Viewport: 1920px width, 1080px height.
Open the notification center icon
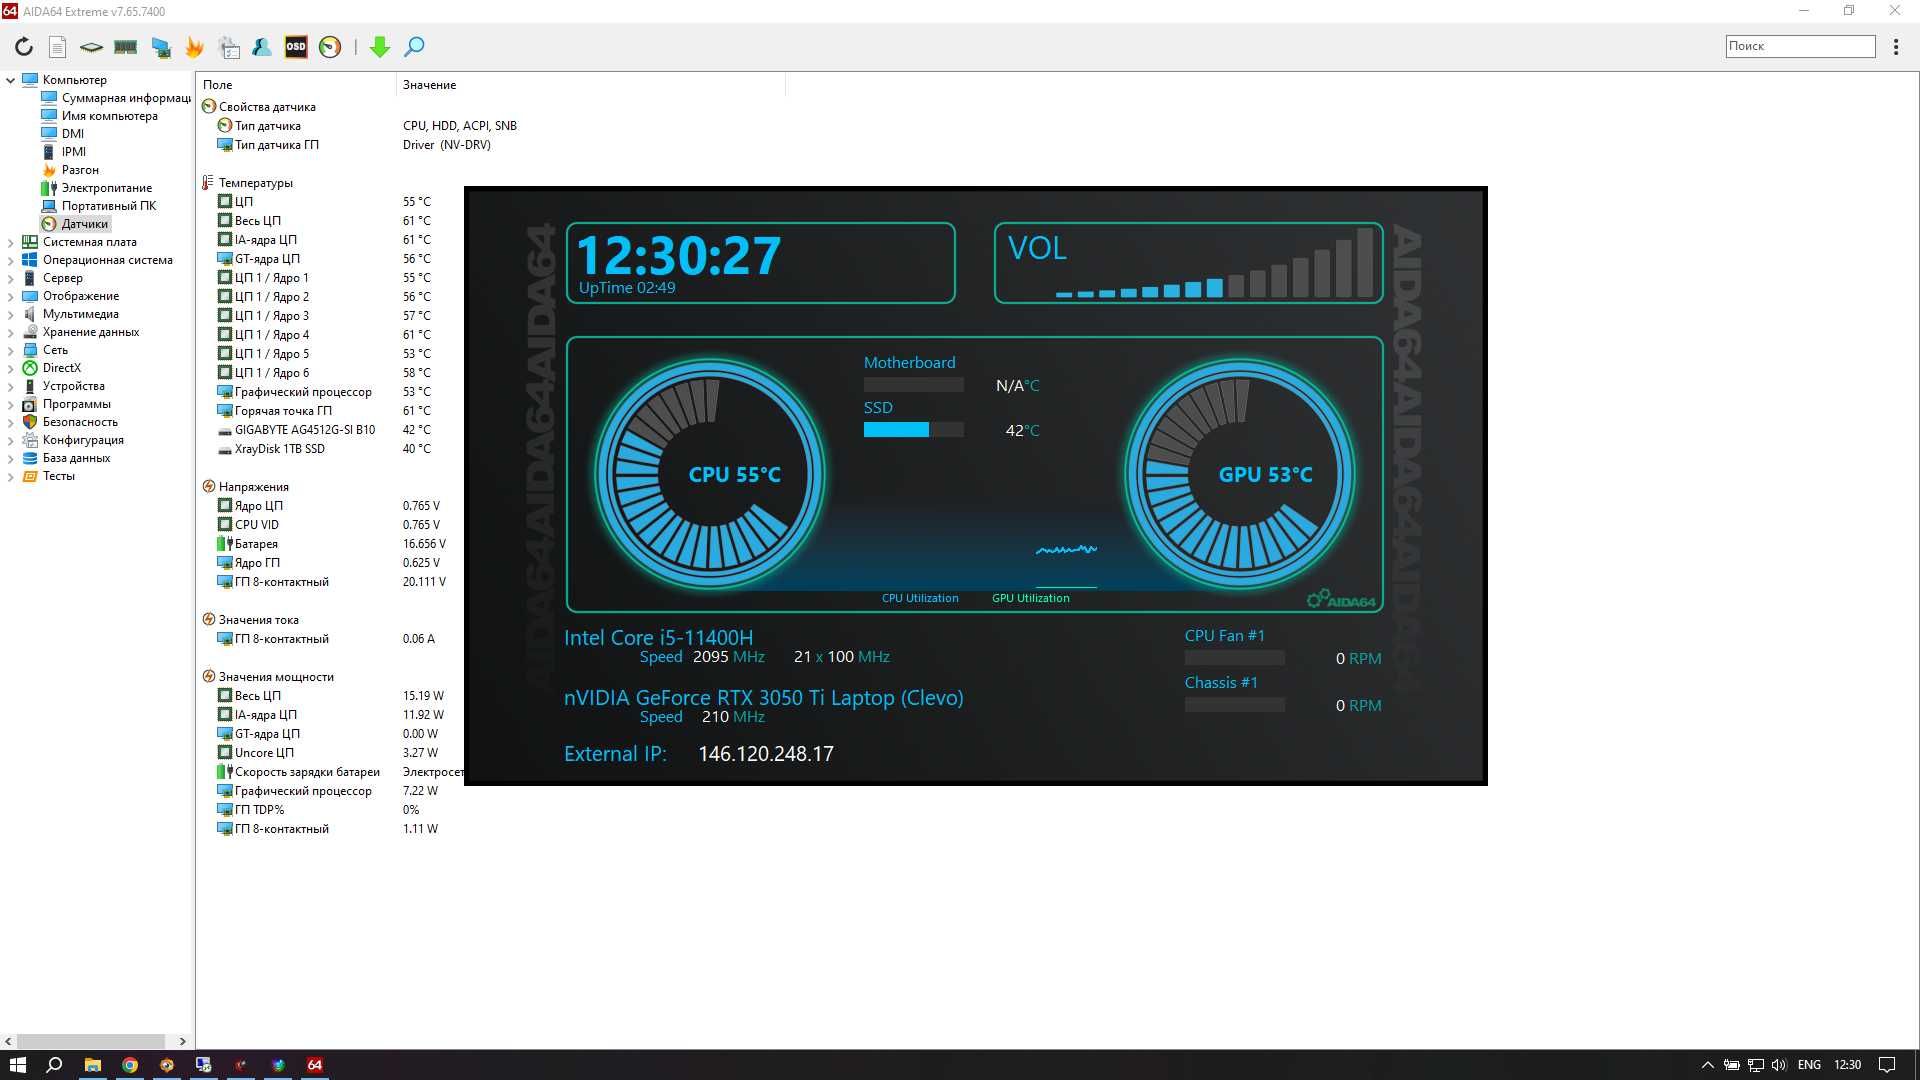click(x=1888, y=1065)
